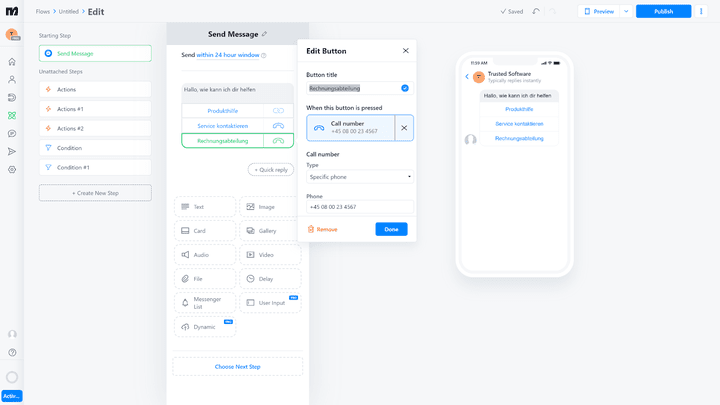
Task: Click the Produkthilfe button in message editor
Action: [x=223, y=111]
